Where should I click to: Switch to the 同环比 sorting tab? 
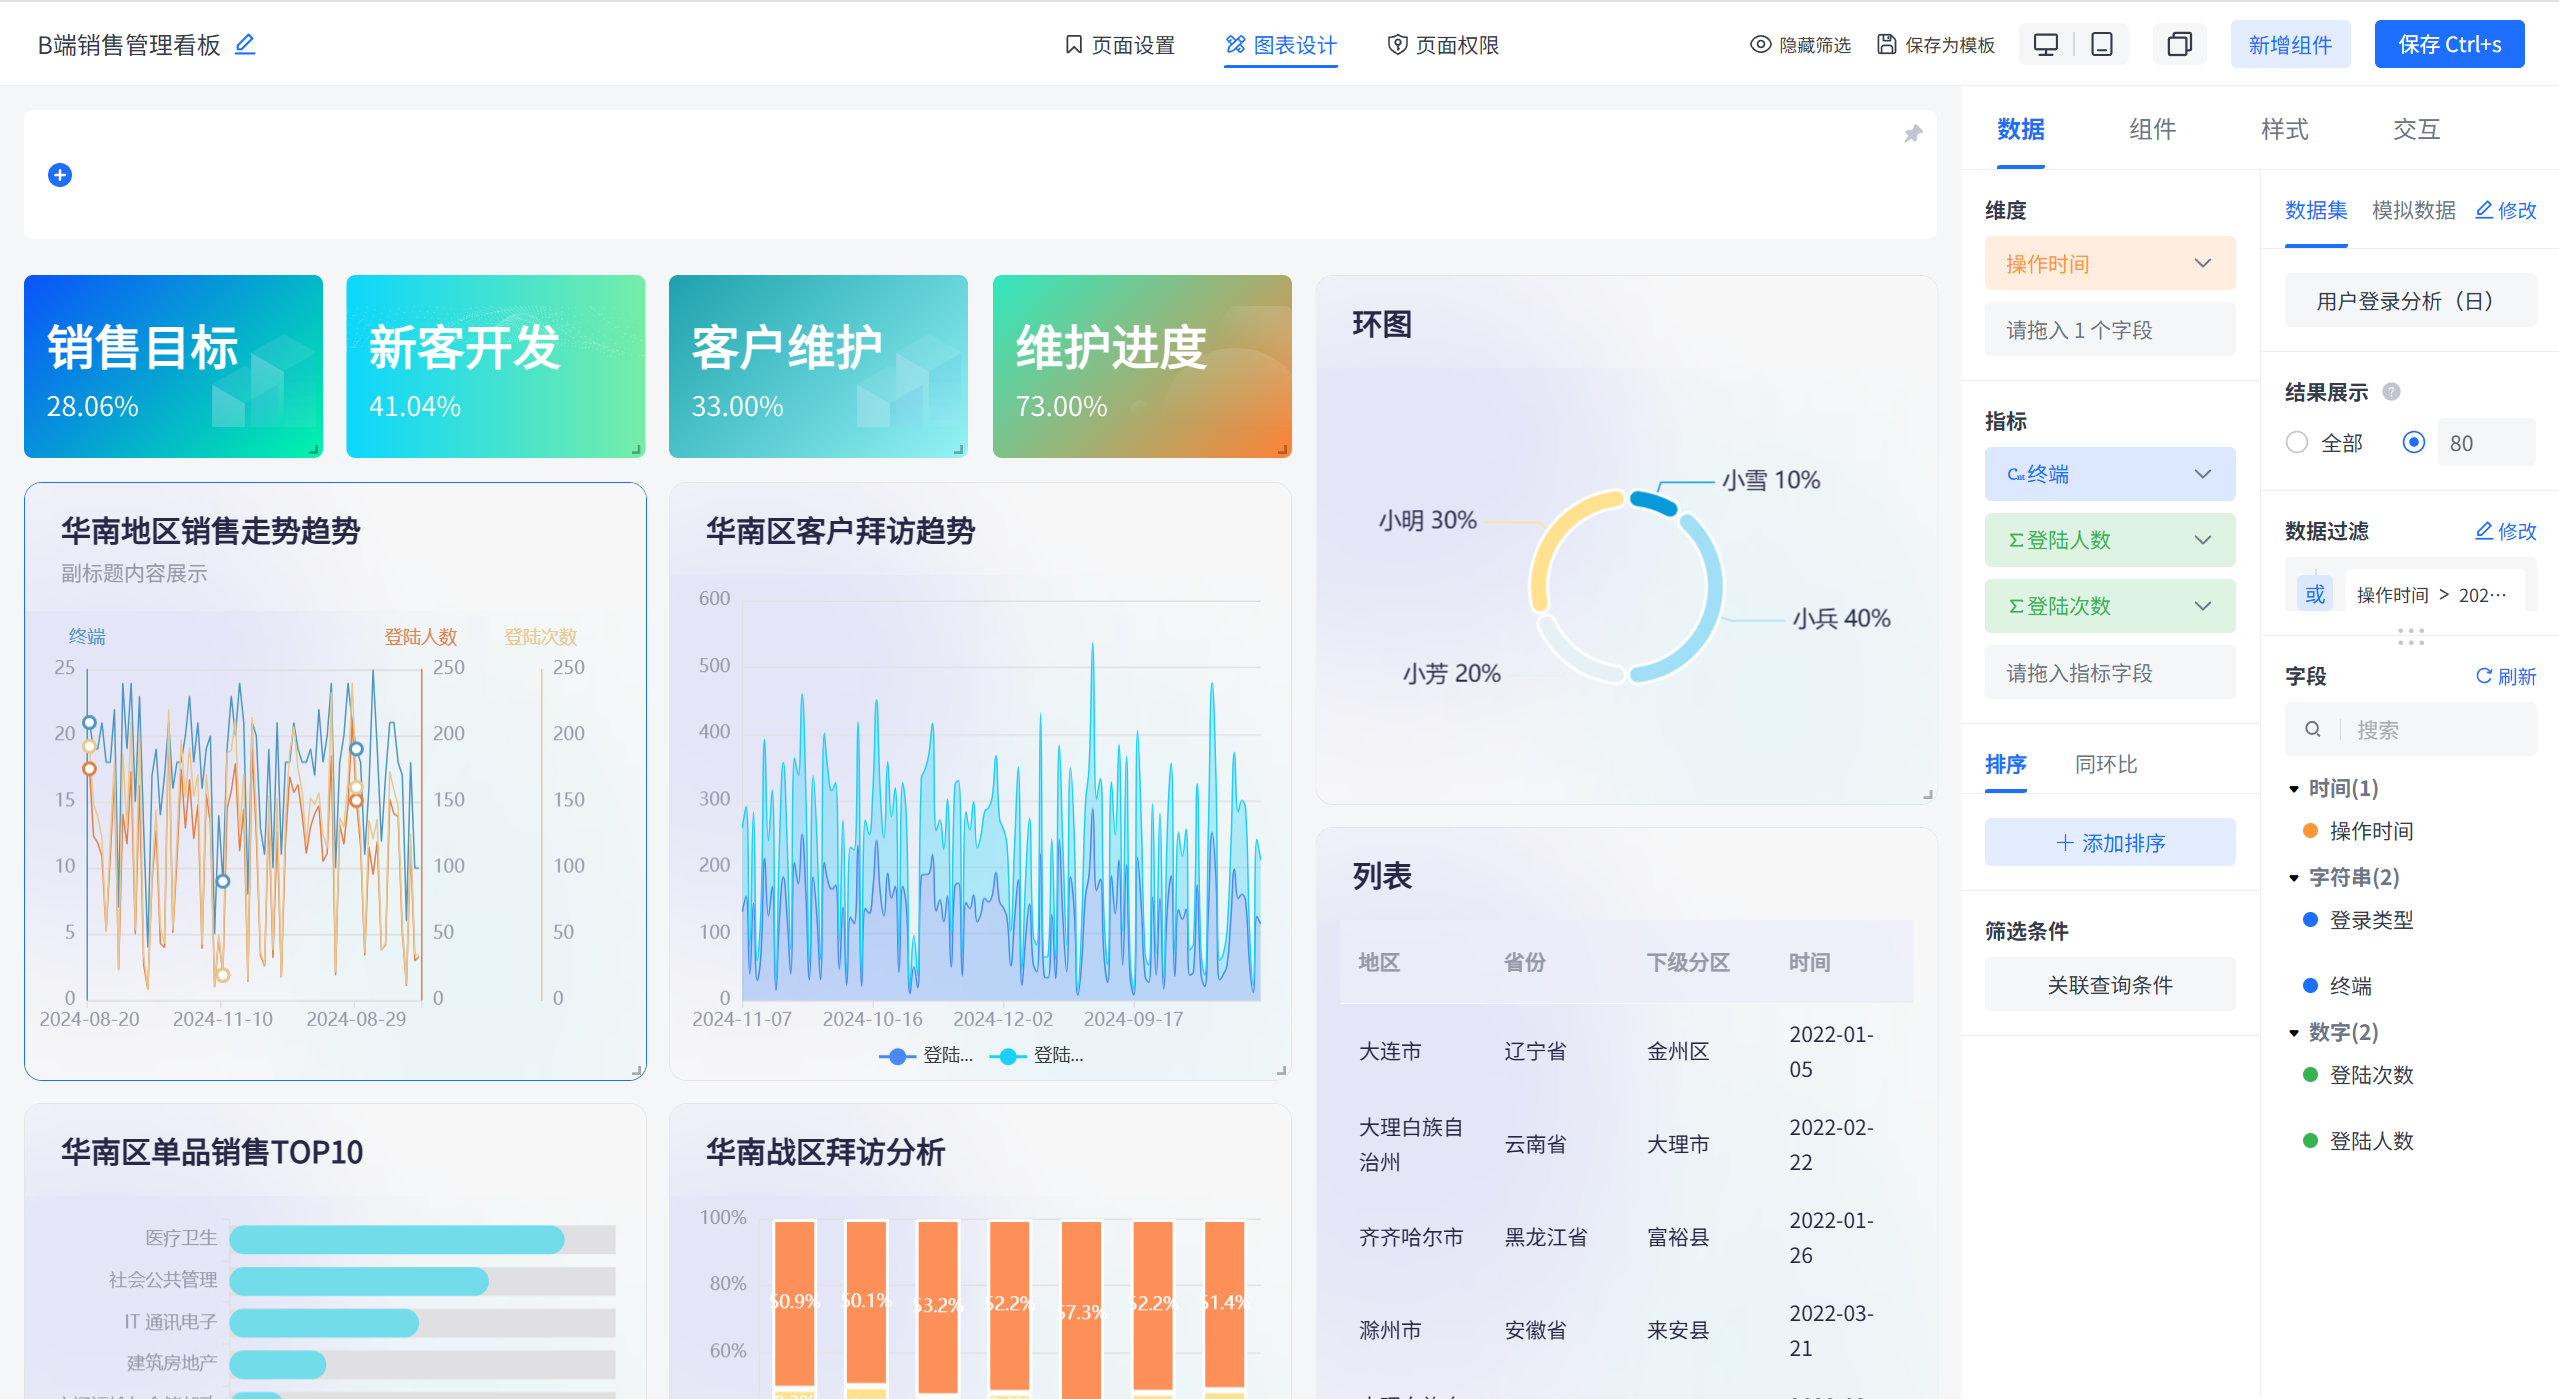tap(2104, 764)
